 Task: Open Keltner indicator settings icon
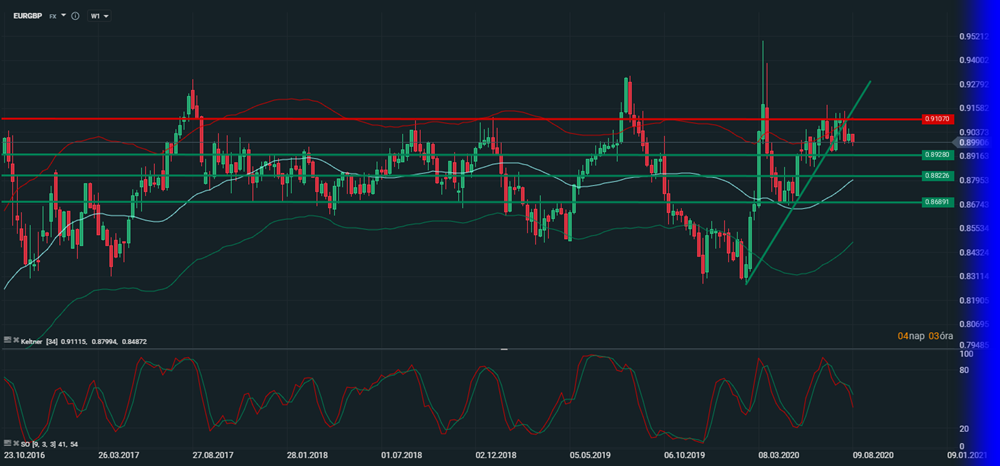(x=6, y=341)
